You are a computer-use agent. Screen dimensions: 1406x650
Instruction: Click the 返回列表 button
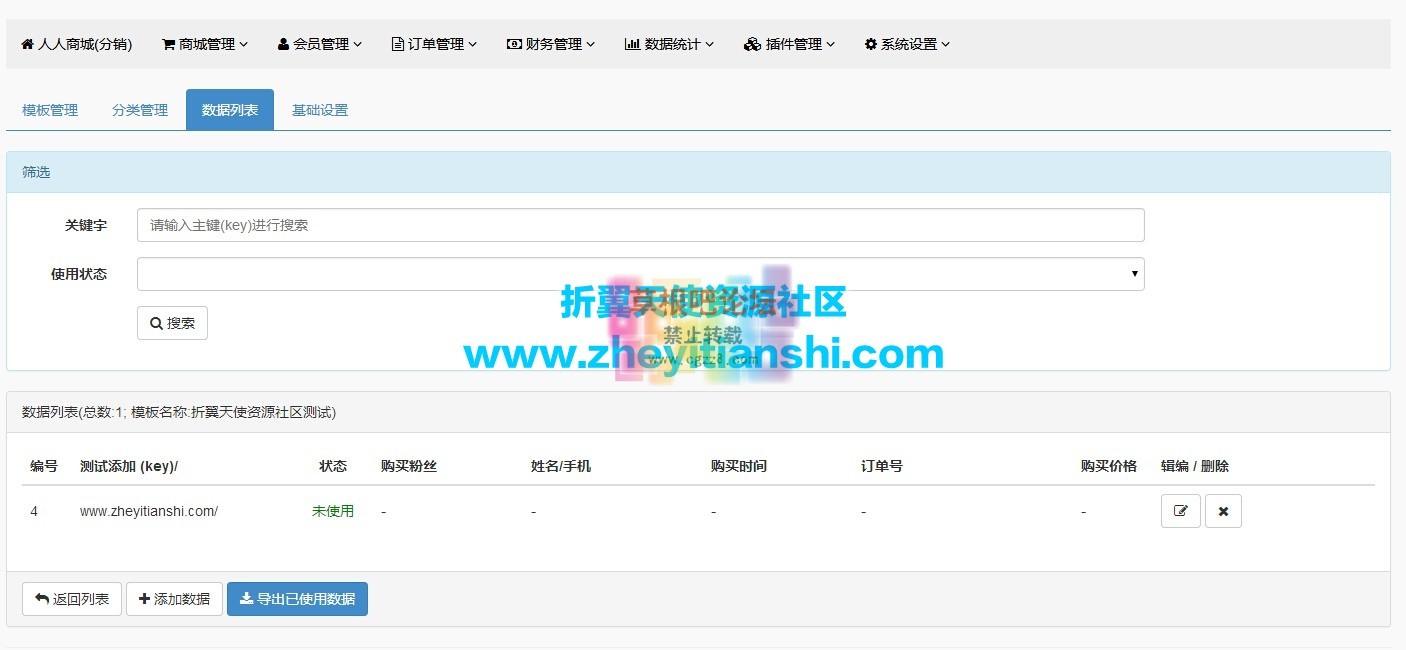[72, 599]
